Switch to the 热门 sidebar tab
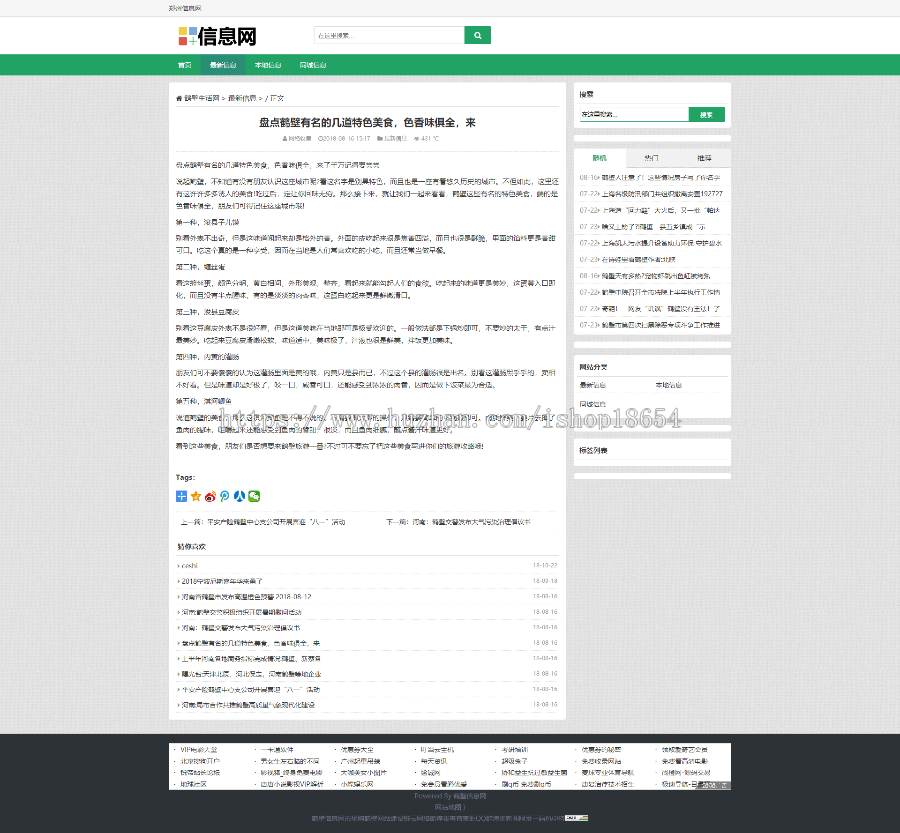The image size is (900, 833). coord(652,158)
